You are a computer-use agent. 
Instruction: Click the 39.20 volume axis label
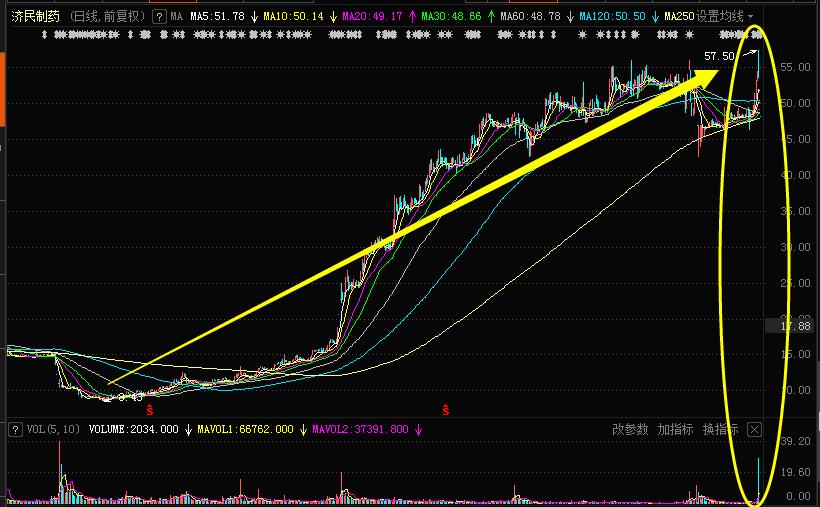tap(795, 442)
